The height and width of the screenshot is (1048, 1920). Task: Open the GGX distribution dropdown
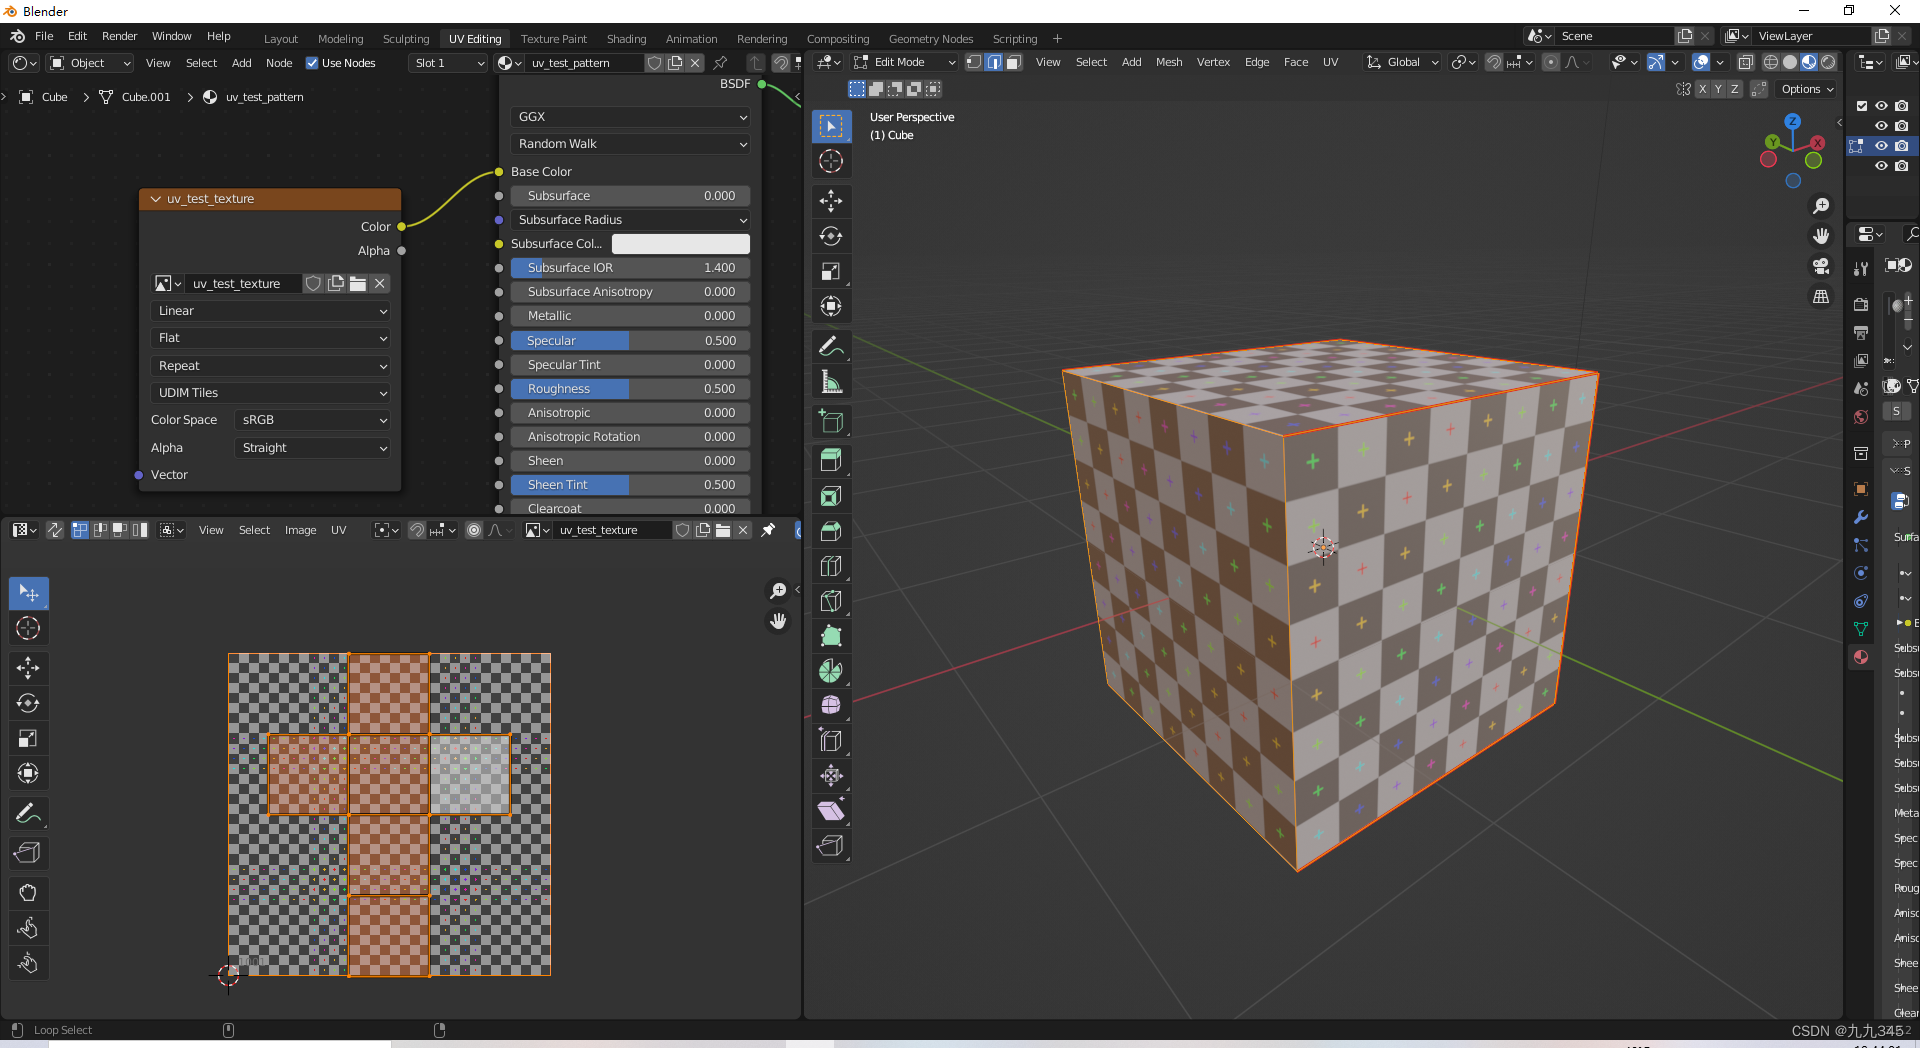[x=630, y=117]
